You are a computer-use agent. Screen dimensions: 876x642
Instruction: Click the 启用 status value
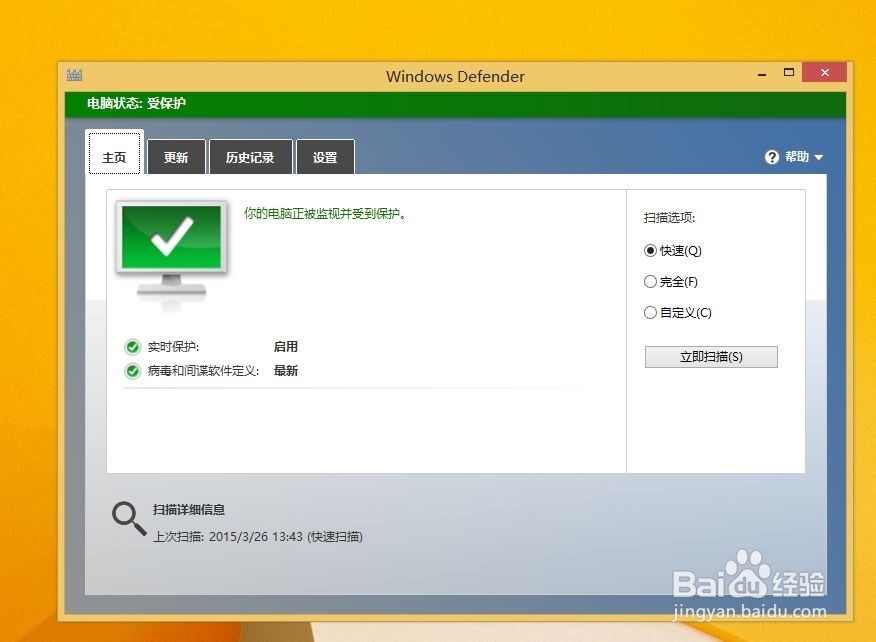285,346
